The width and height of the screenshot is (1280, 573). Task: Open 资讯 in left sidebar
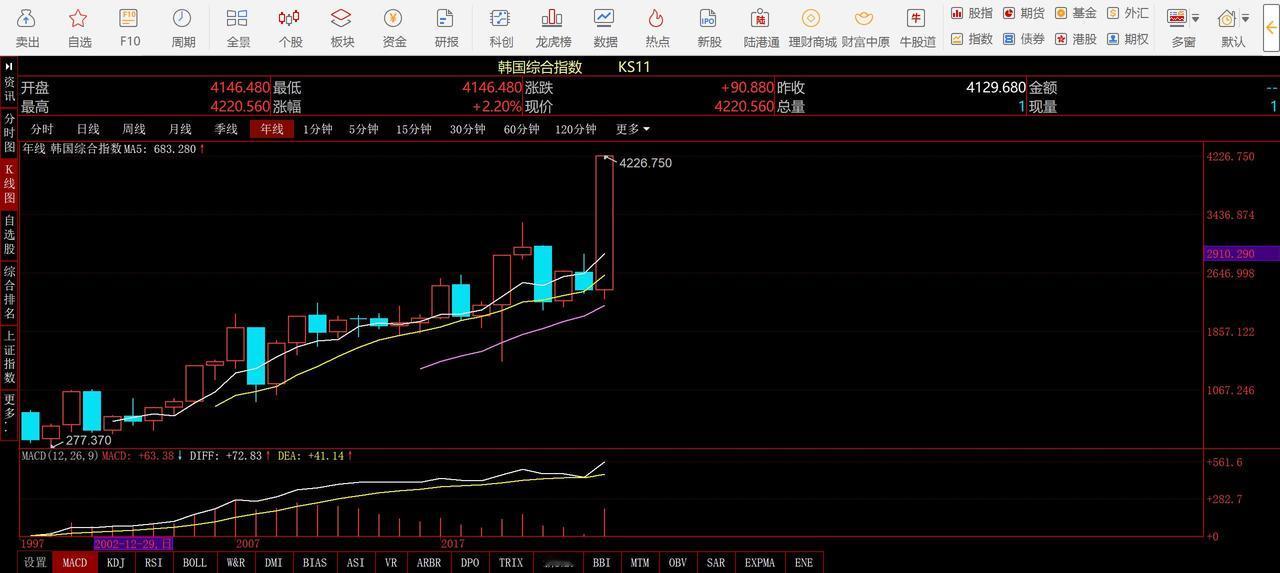pos(9,89)
